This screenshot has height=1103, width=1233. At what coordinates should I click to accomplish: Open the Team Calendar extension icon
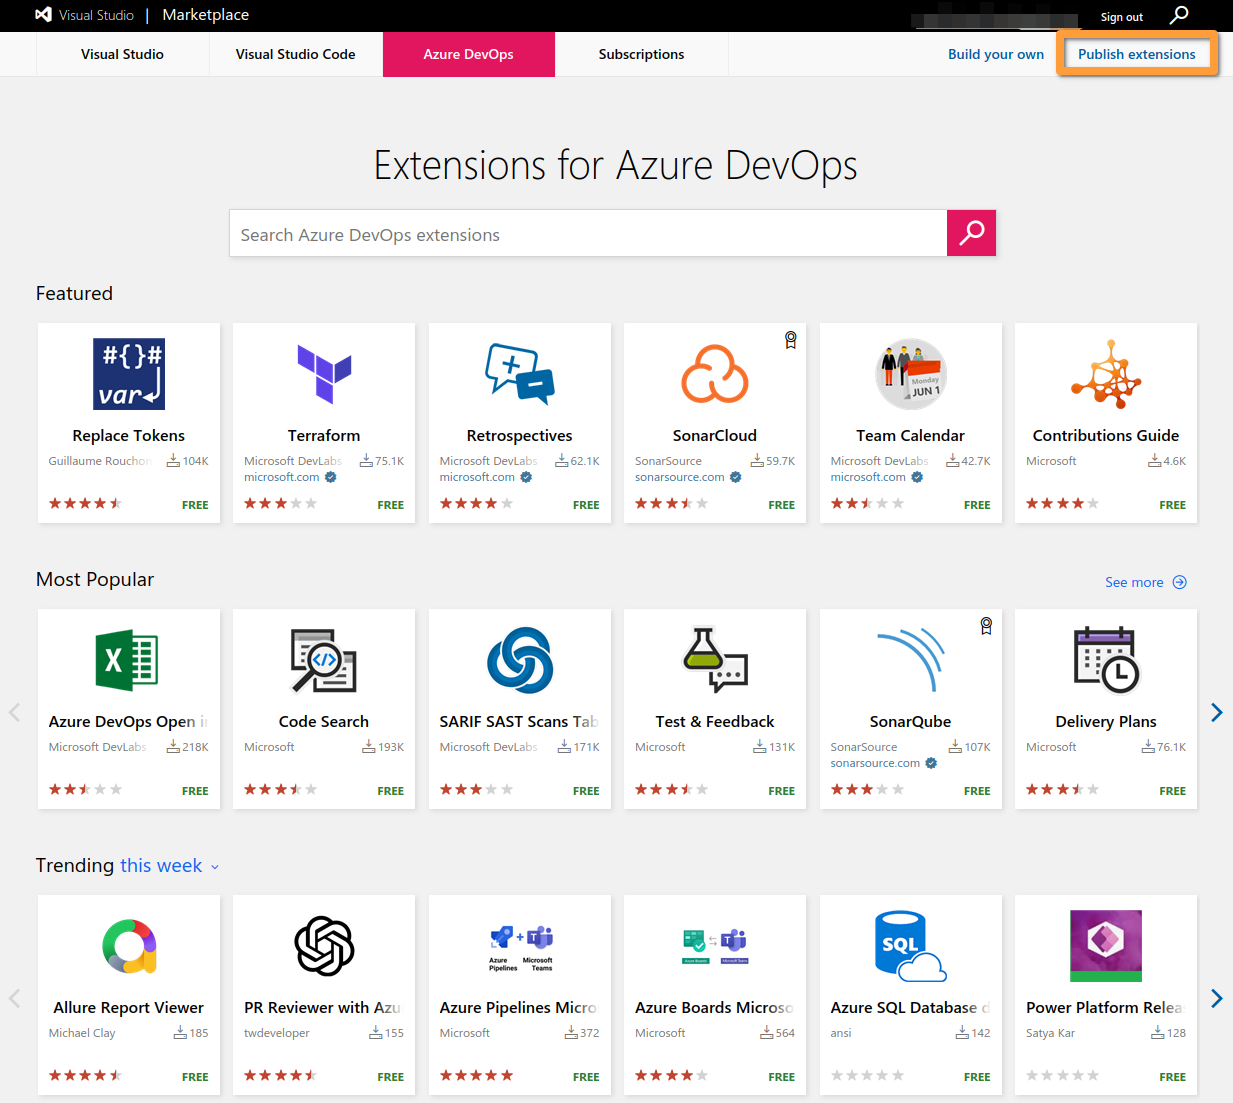pyautogui.click(x=911, y=374)
